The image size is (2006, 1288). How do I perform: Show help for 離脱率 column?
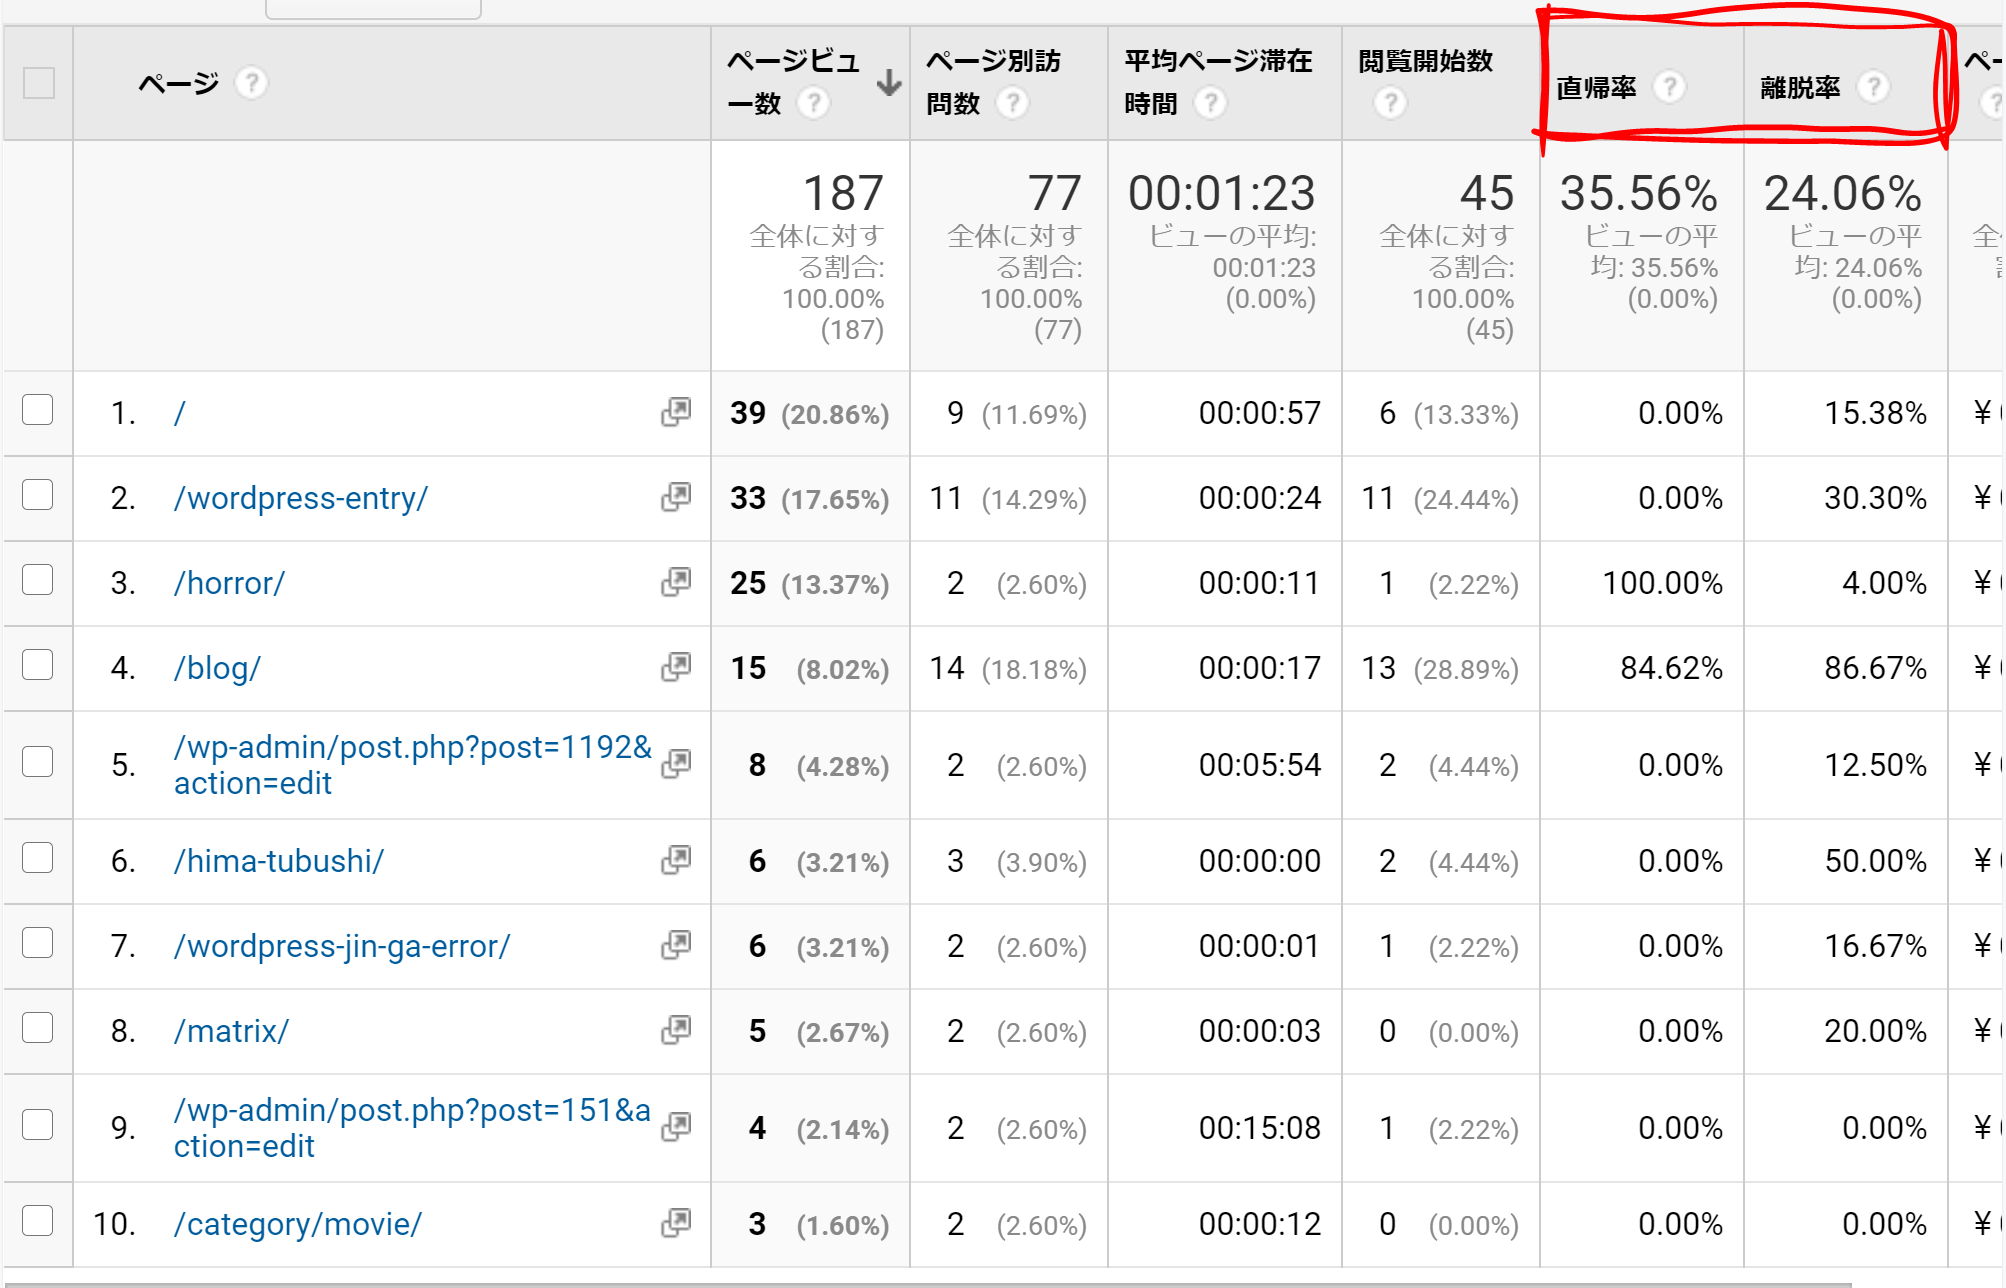coord(1873,87)
